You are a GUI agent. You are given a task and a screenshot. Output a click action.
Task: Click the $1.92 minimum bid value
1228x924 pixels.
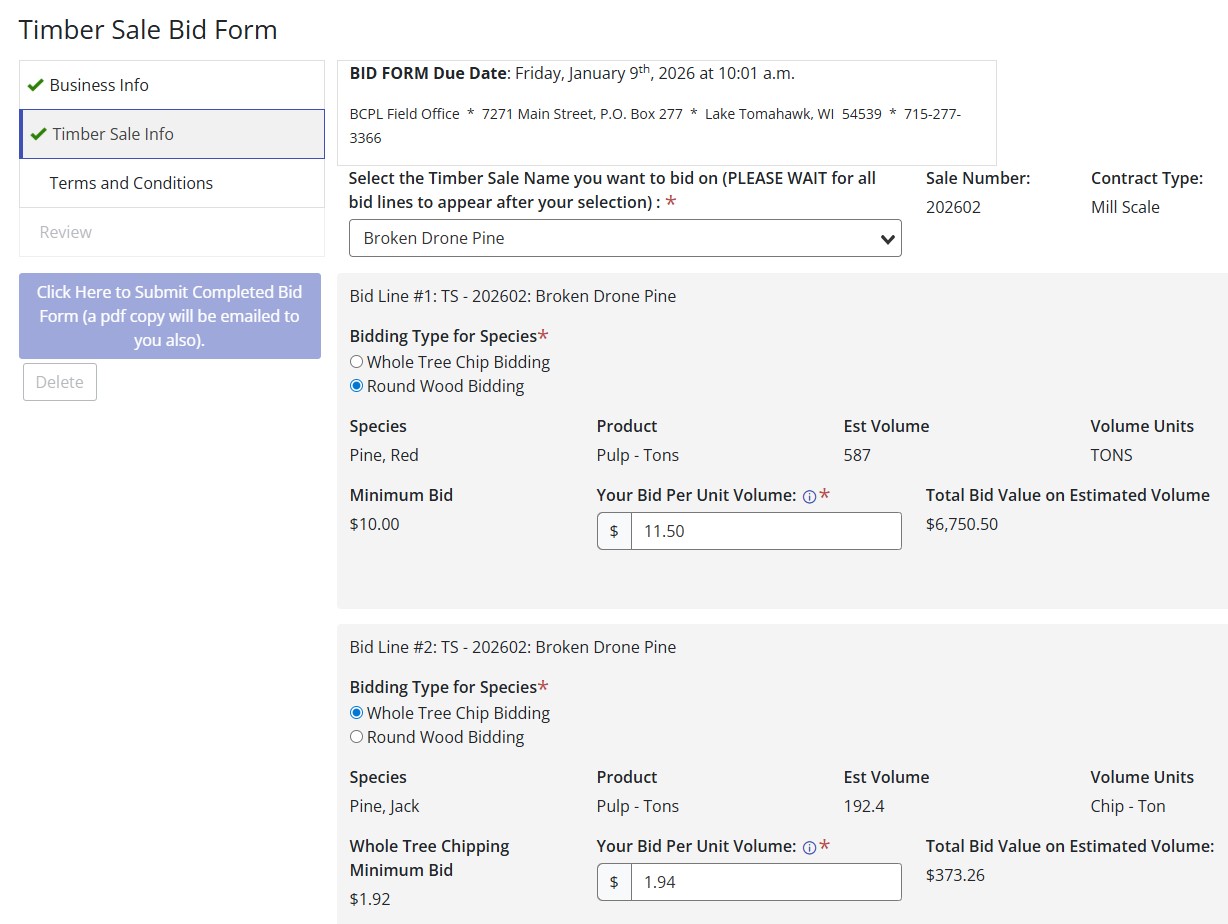370,899
